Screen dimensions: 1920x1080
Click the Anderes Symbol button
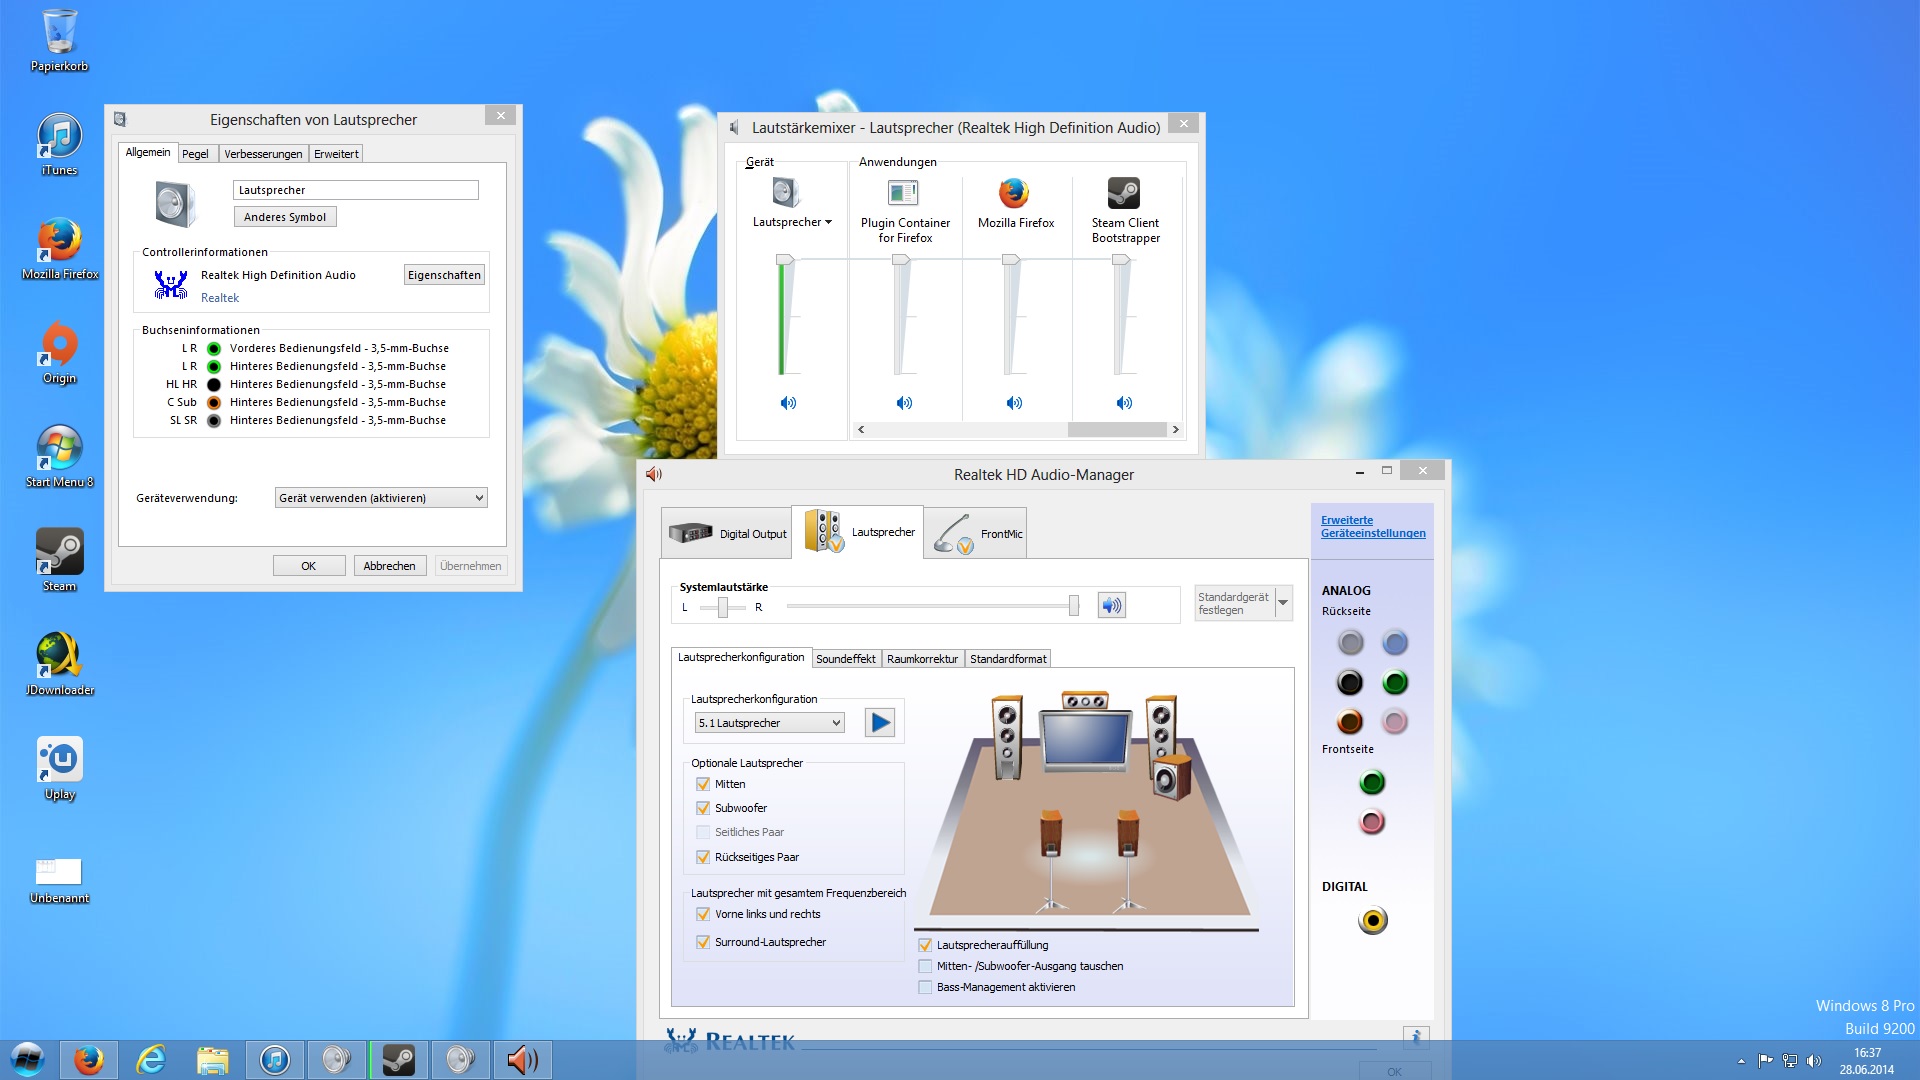click(x=285, y=217)
